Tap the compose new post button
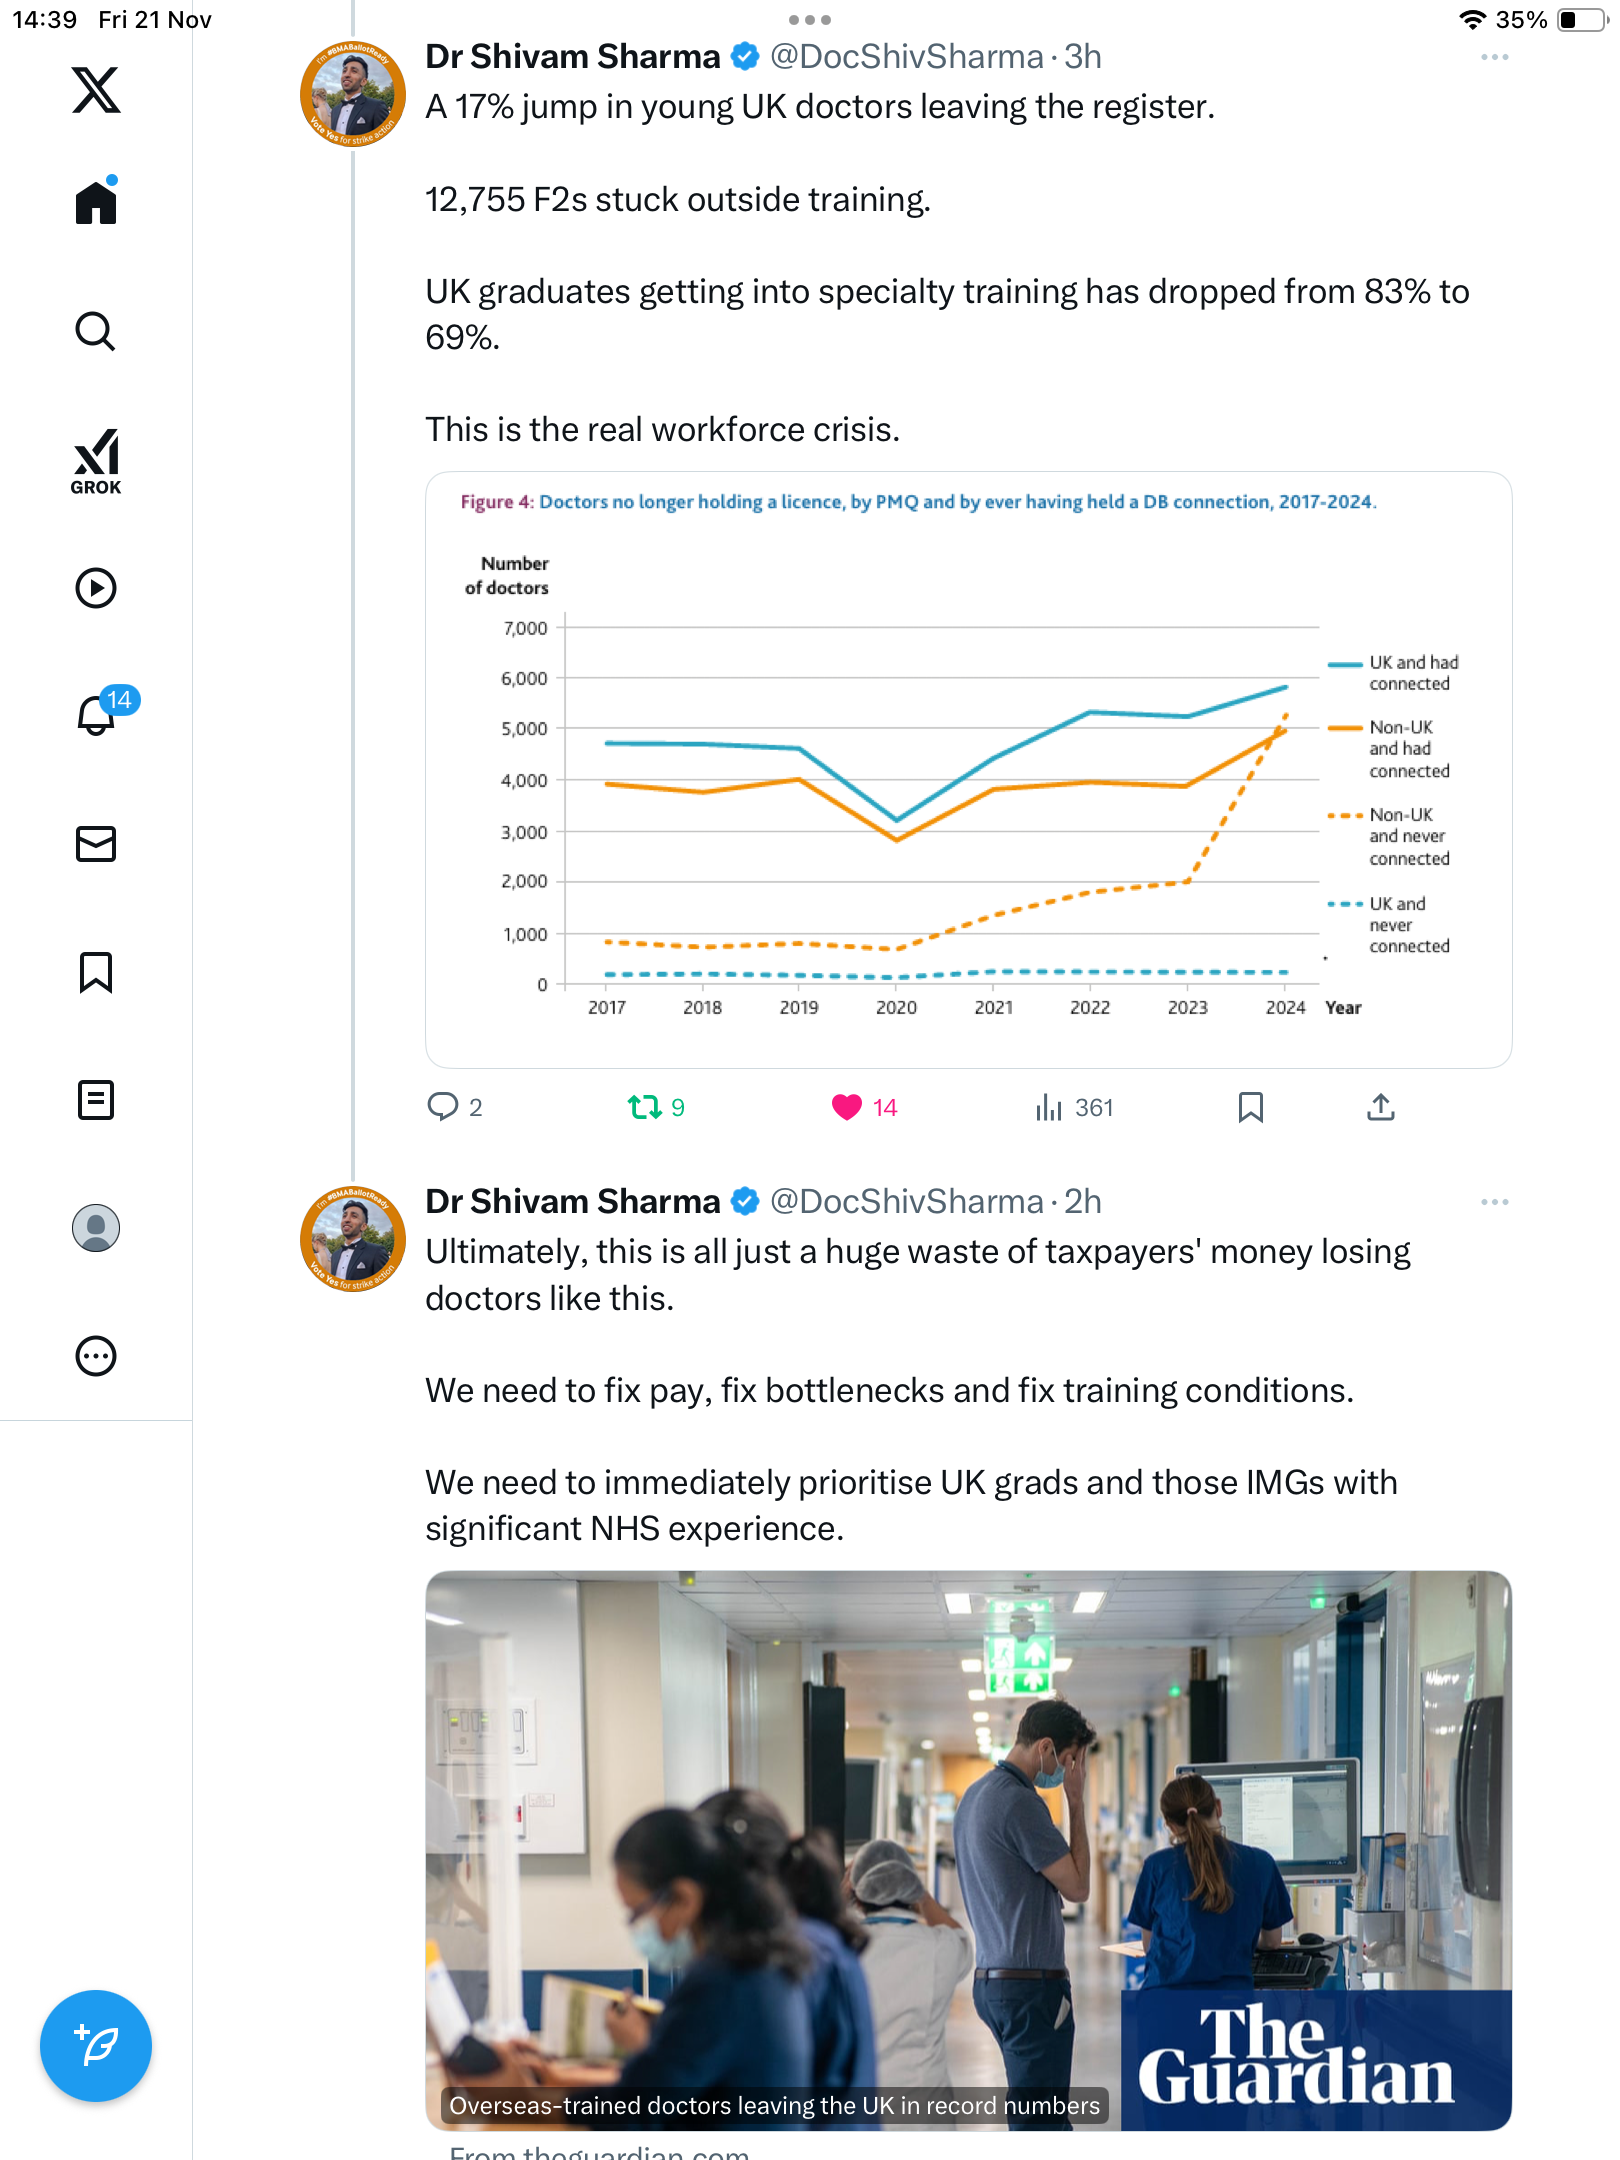The width and height of the screenshot is (1620, 2160). 96,2045
